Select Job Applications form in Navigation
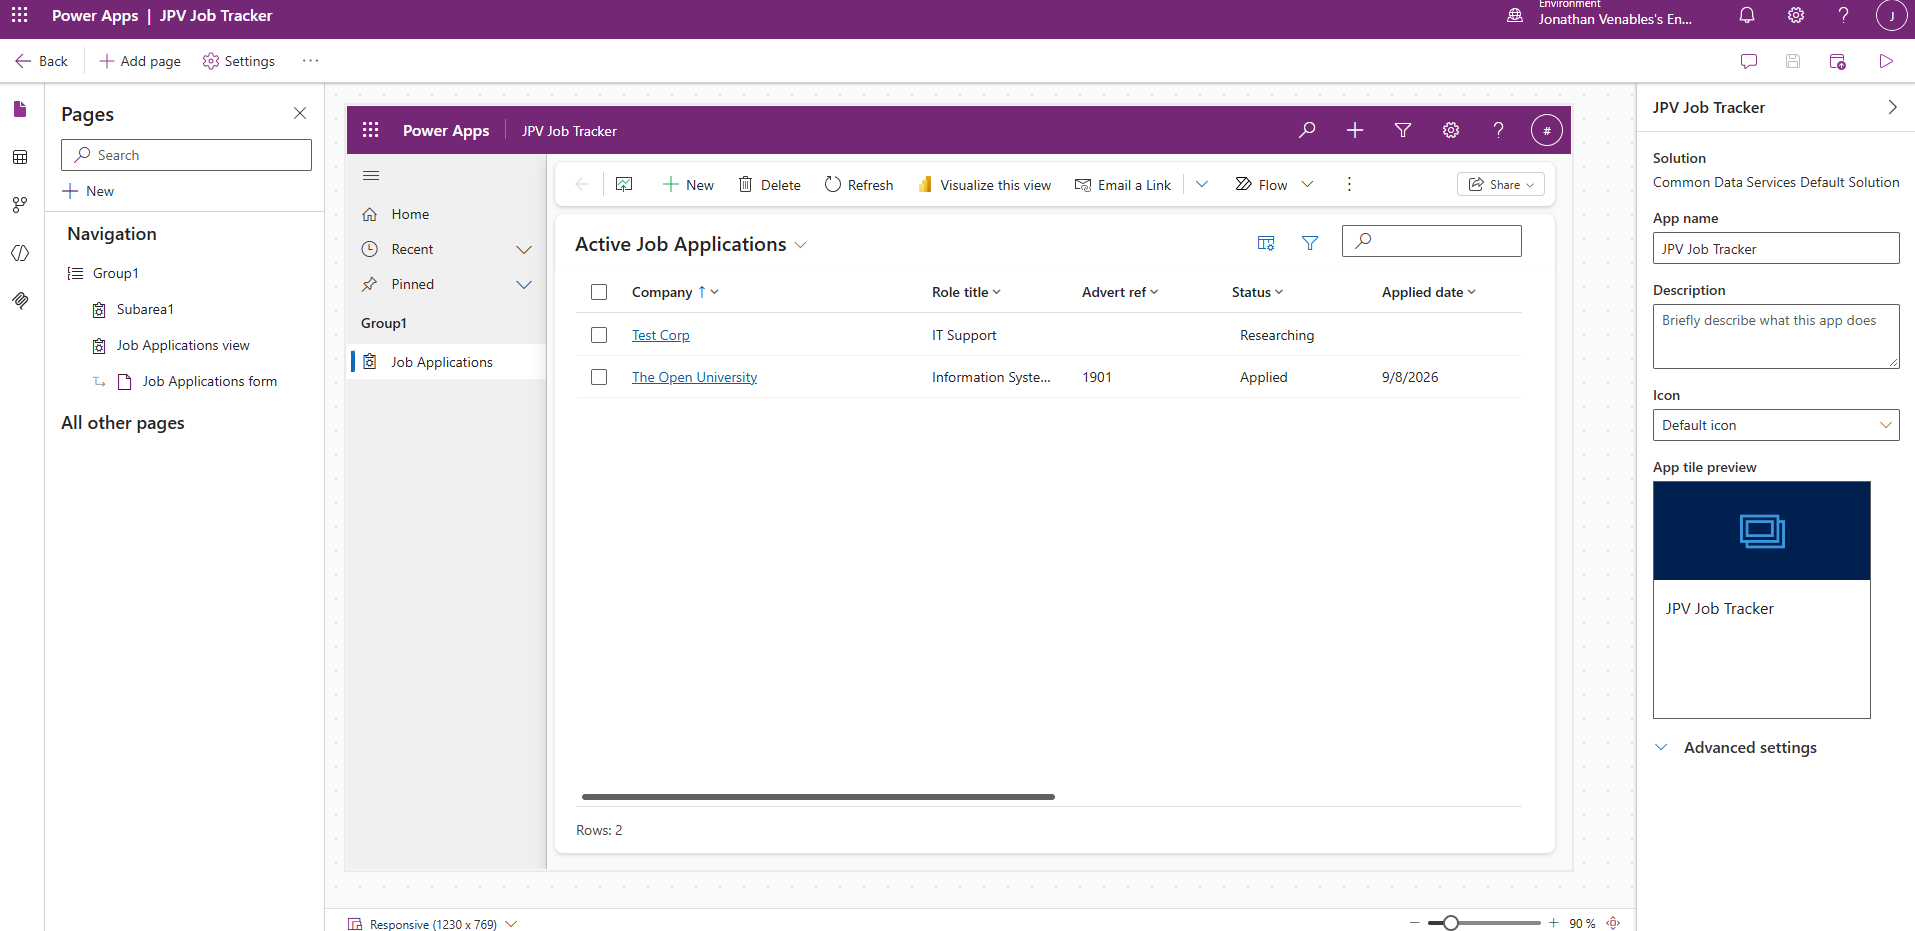Screen dimensions: 1915x931 click(209, 381)
